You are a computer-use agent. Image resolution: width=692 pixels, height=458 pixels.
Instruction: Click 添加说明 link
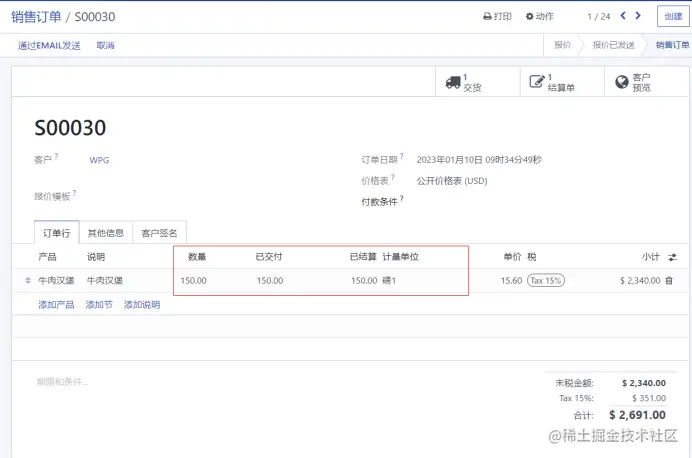click(x=142, y=305)
